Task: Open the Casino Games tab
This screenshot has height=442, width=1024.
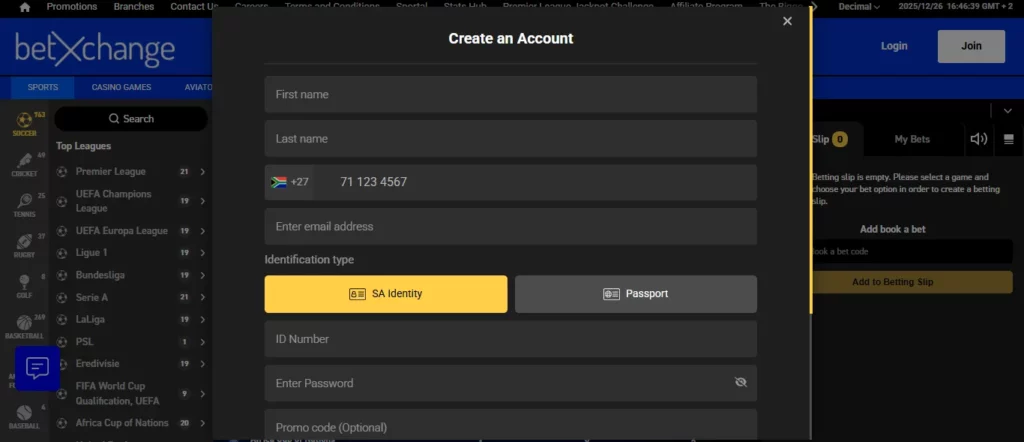Action: pos(121,87)
